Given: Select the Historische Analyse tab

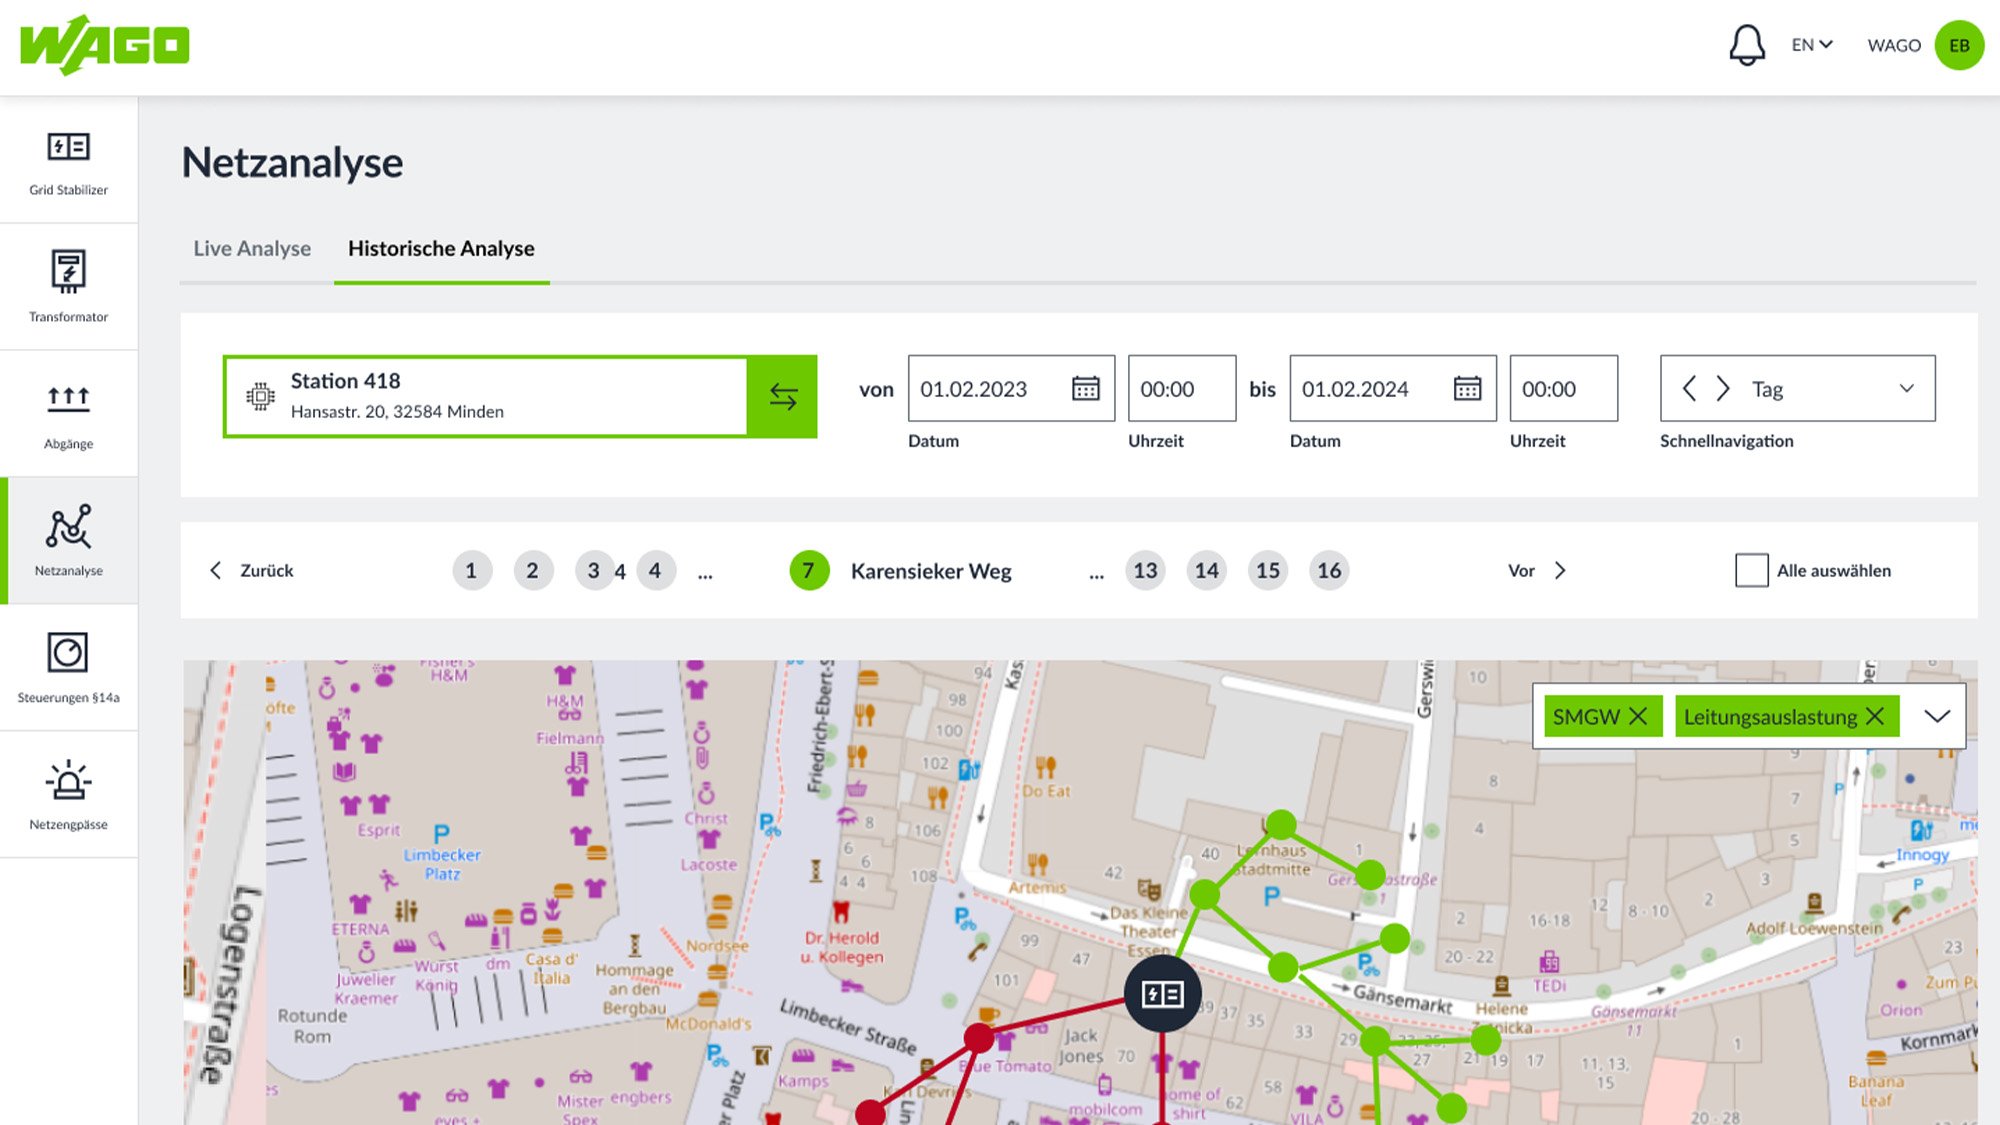Looking at the screenshot, I should [x=441, y=248].
